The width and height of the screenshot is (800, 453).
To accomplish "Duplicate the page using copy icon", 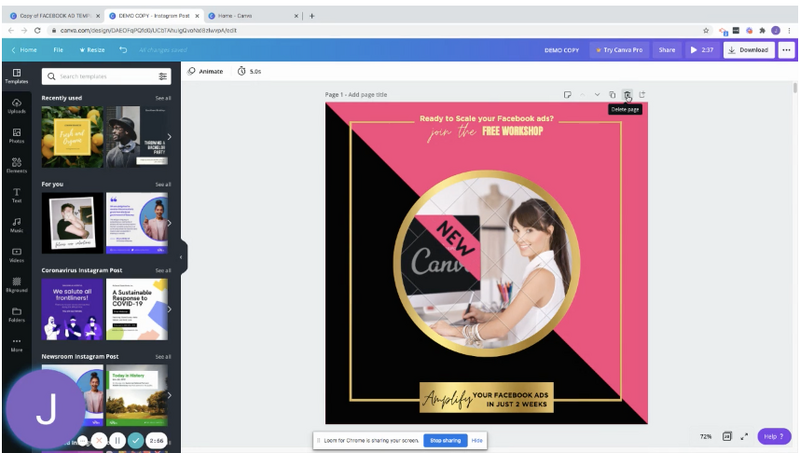I will (x=612, y=95).
